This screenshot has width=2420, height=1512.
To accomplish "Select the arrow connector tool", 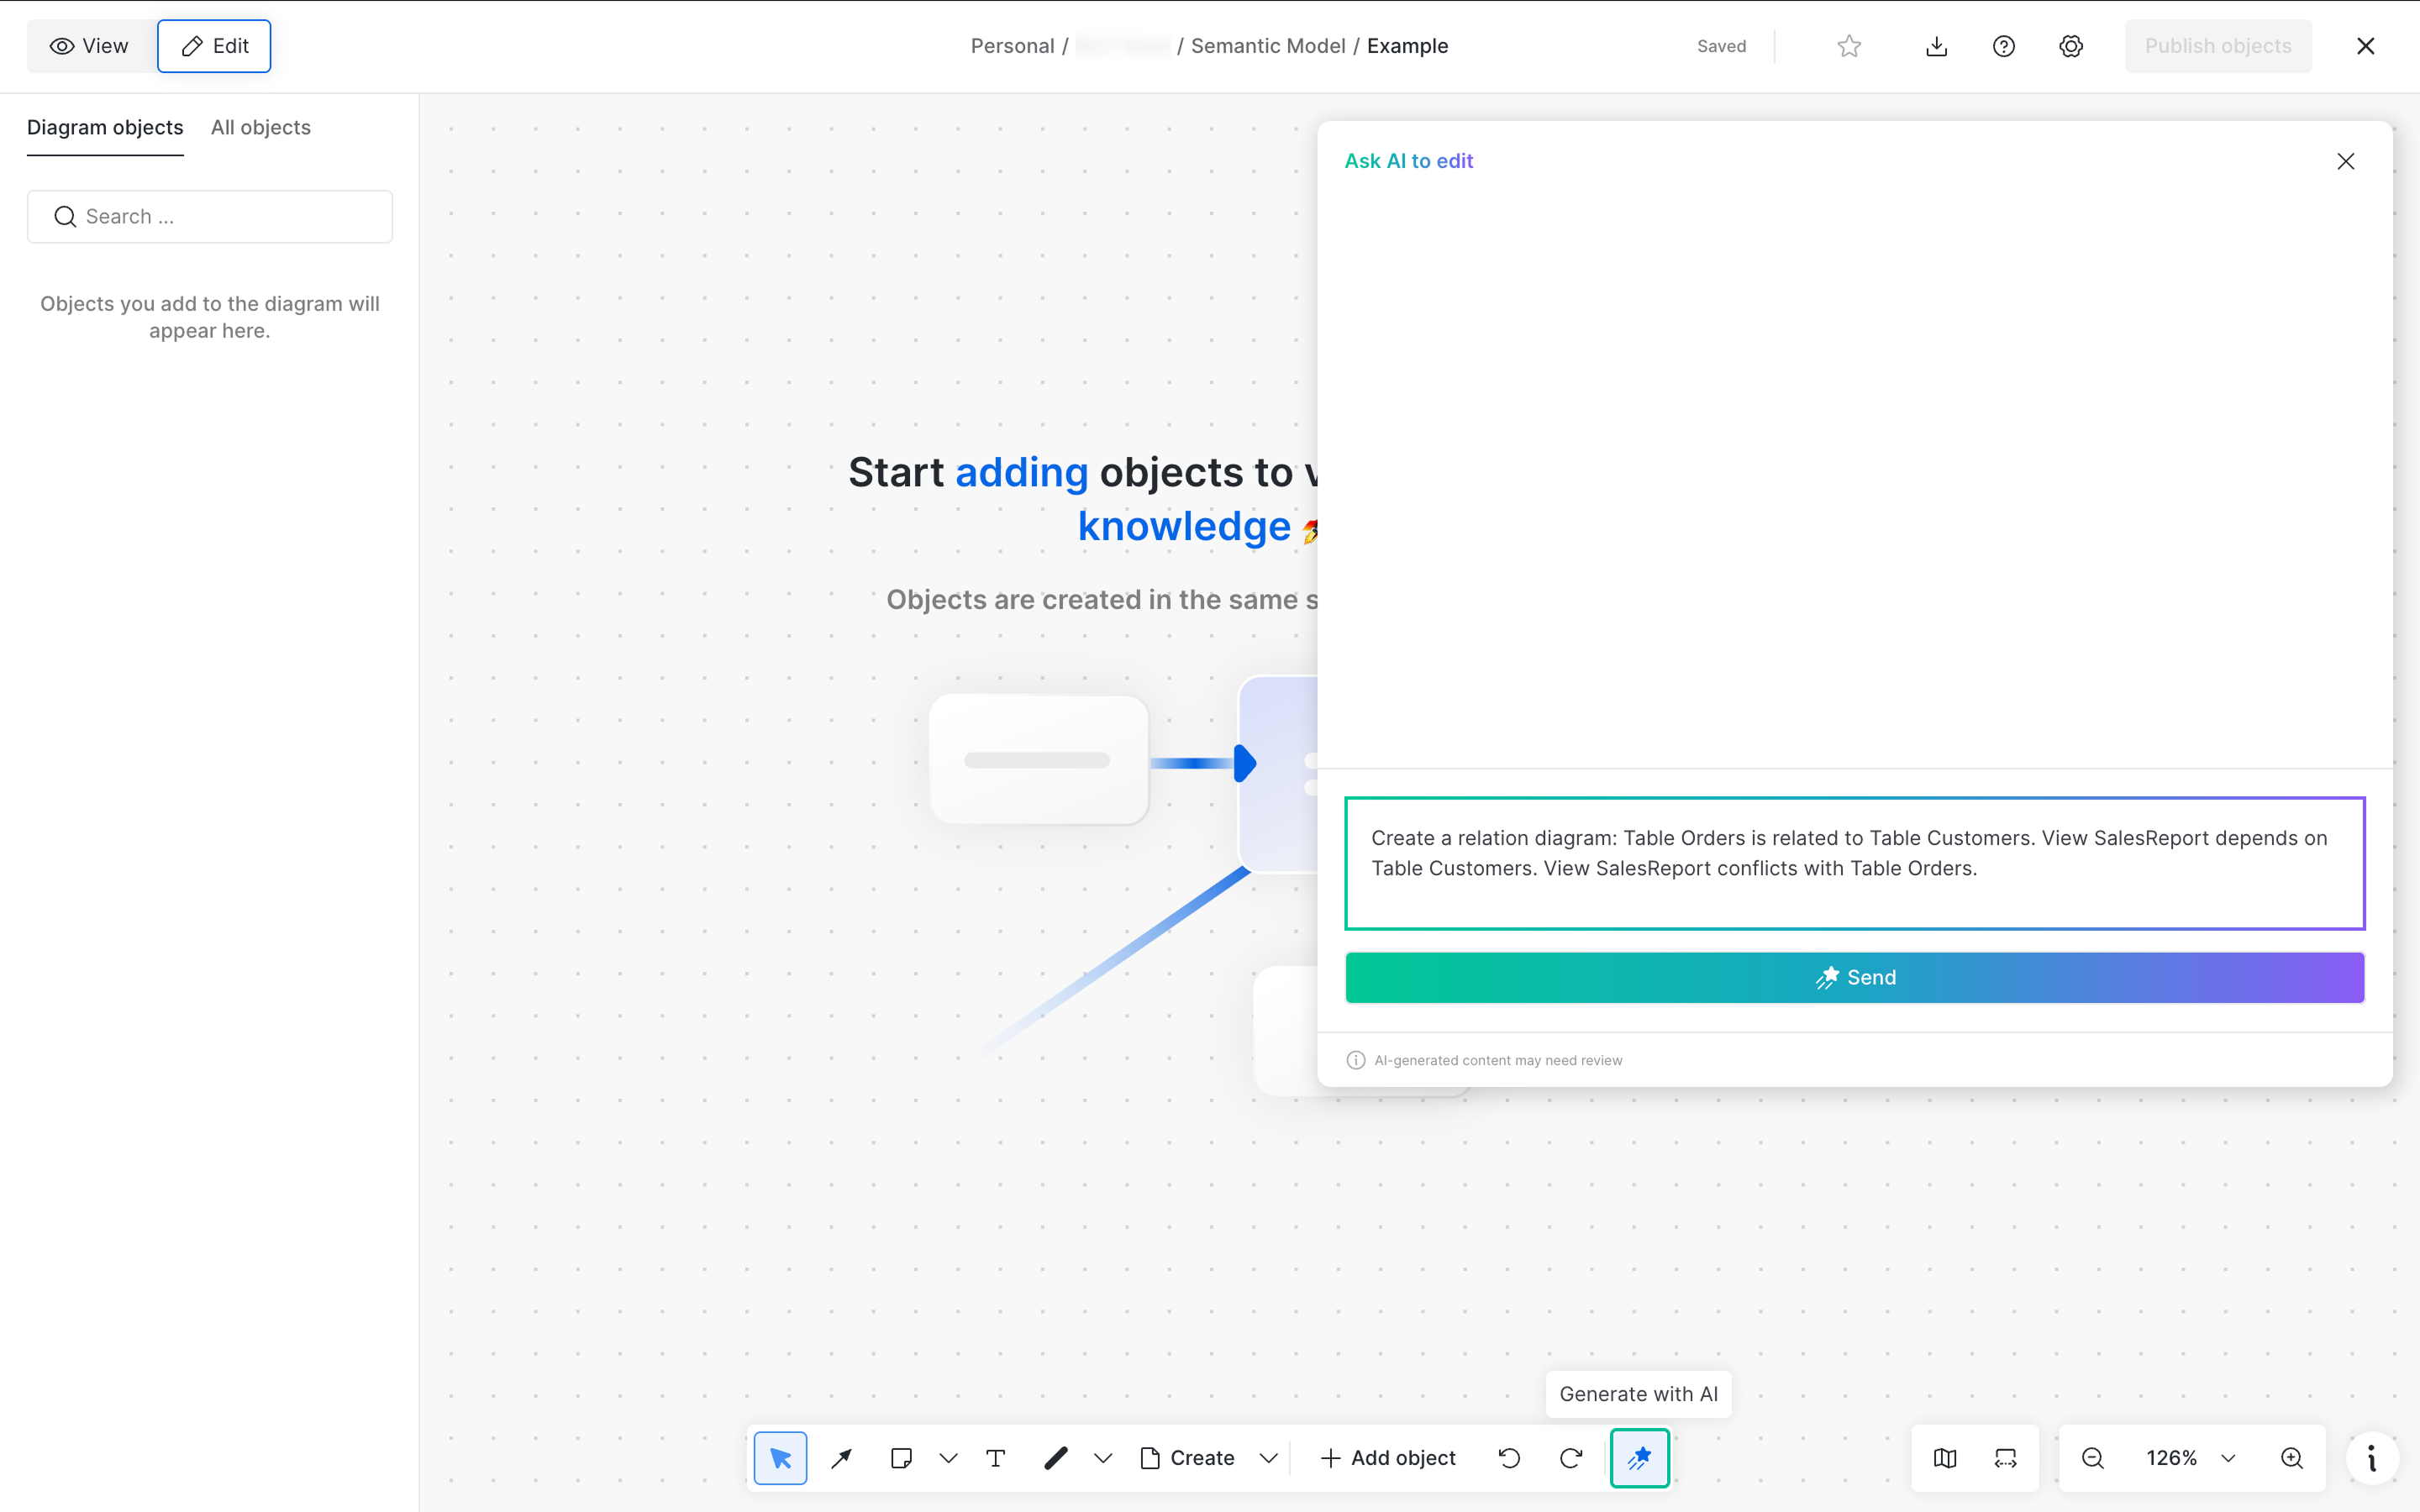I will pyautogui.click(x=841, y=1458).
